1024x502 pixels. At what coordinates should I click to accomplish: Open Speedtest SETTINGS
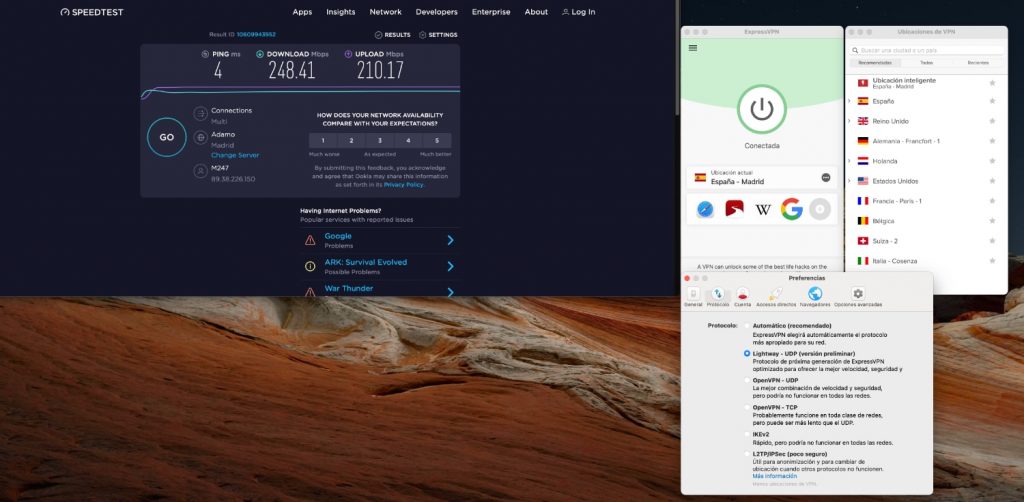[438, 35]
